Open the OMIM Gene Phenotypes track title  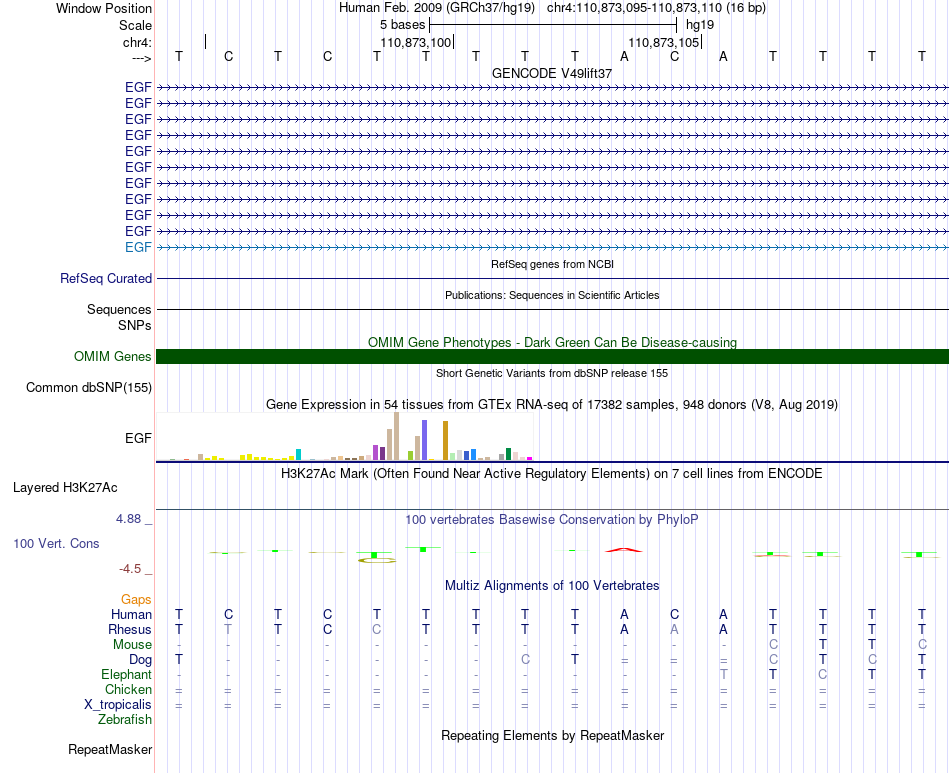552,342
